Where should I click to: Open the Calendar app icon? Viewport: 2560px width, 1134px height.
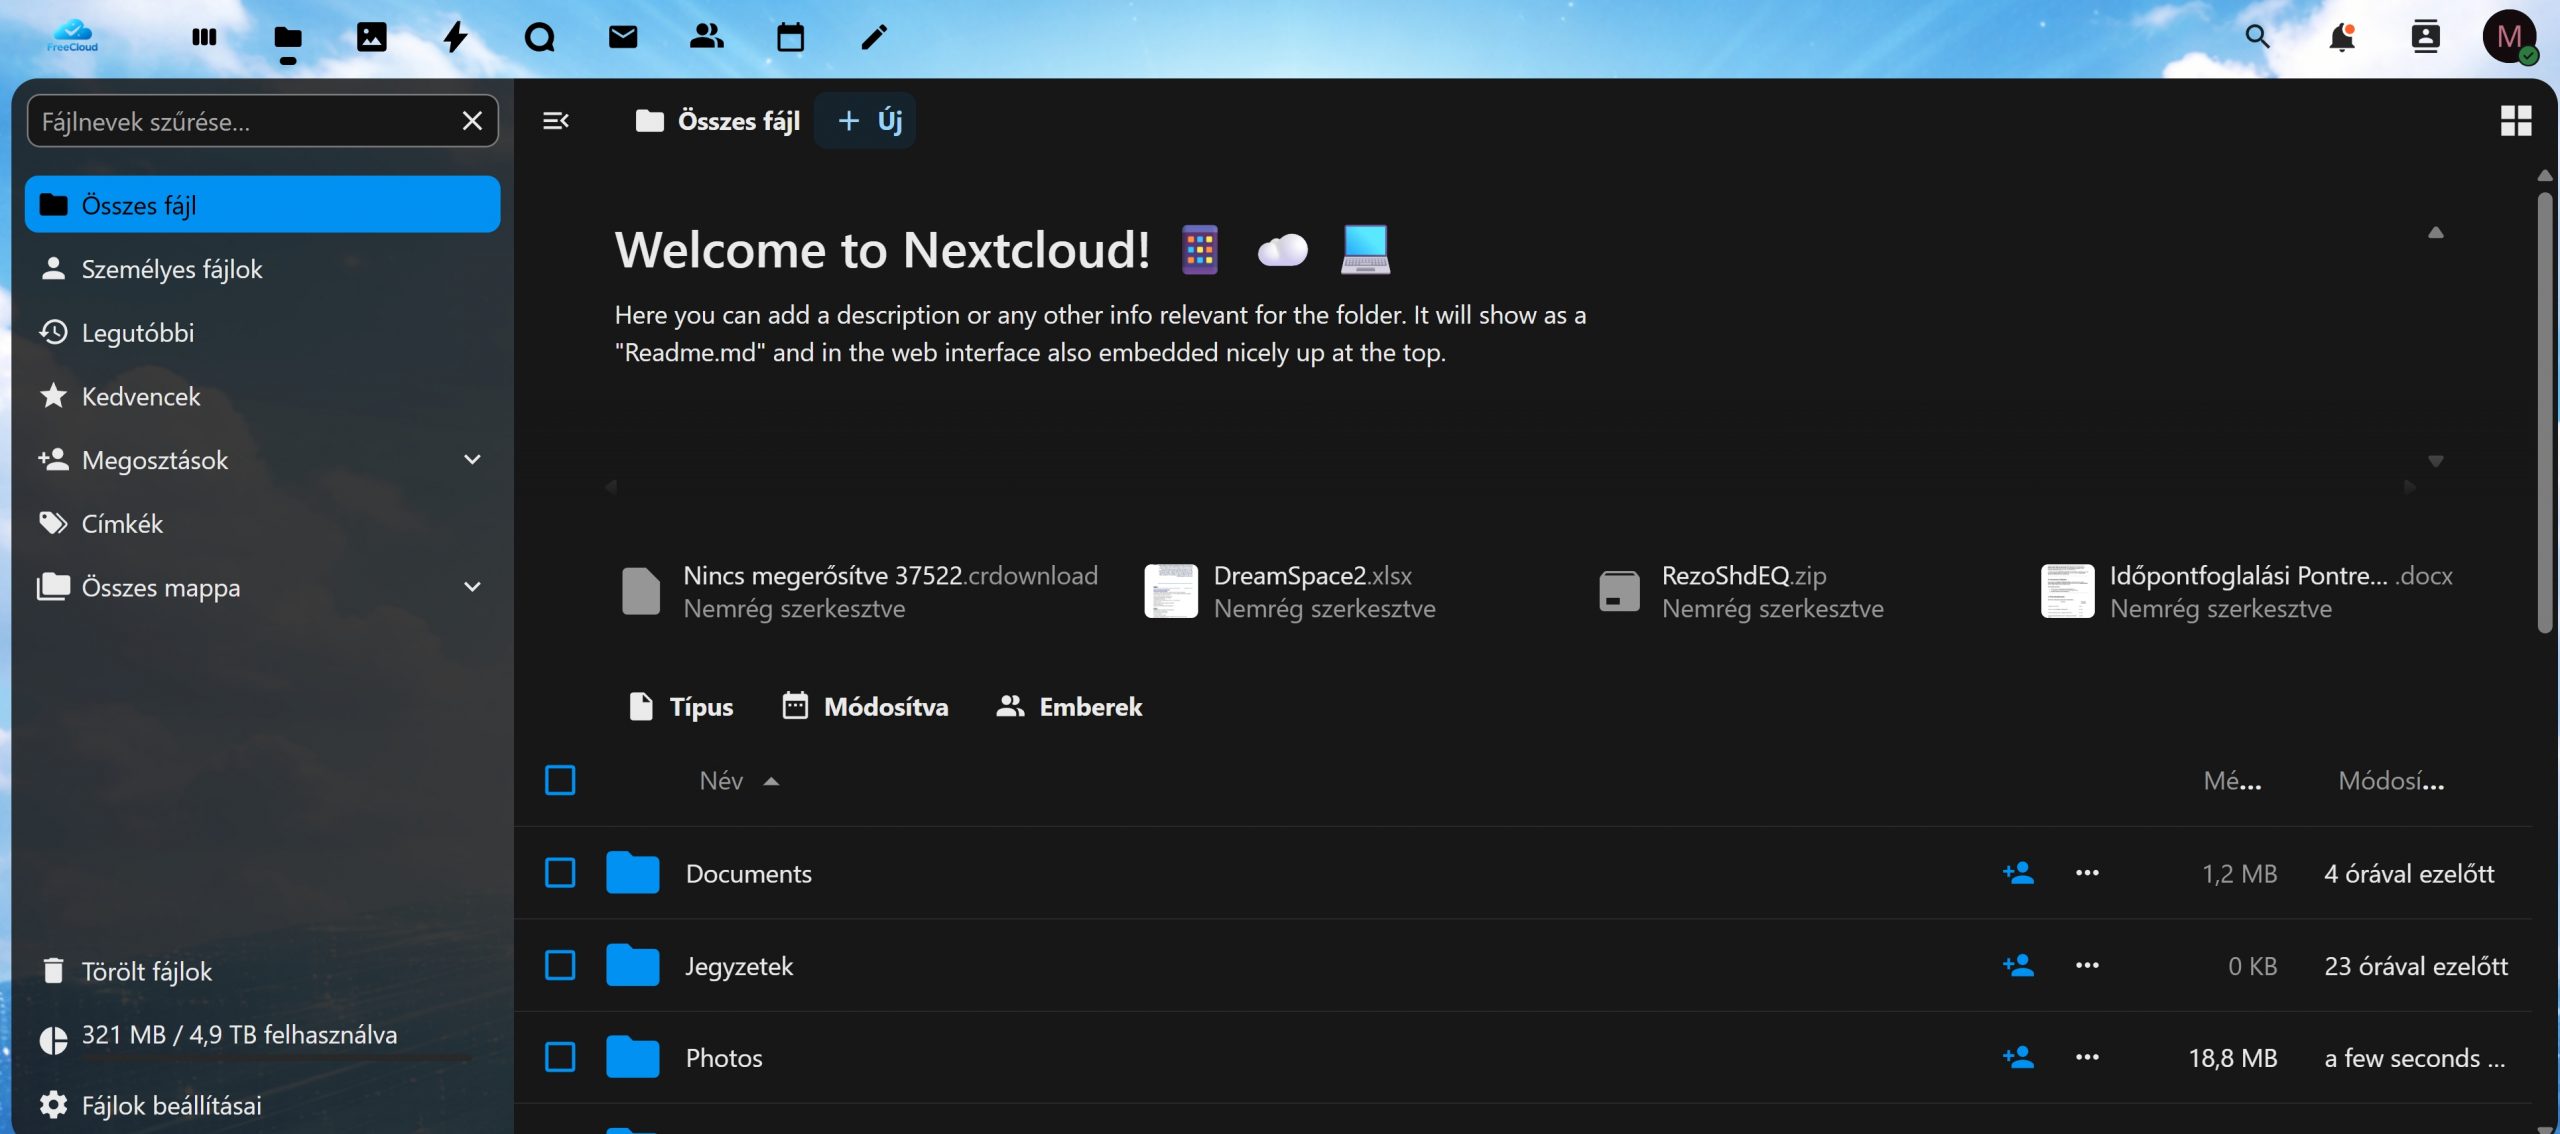pos(790,38)
